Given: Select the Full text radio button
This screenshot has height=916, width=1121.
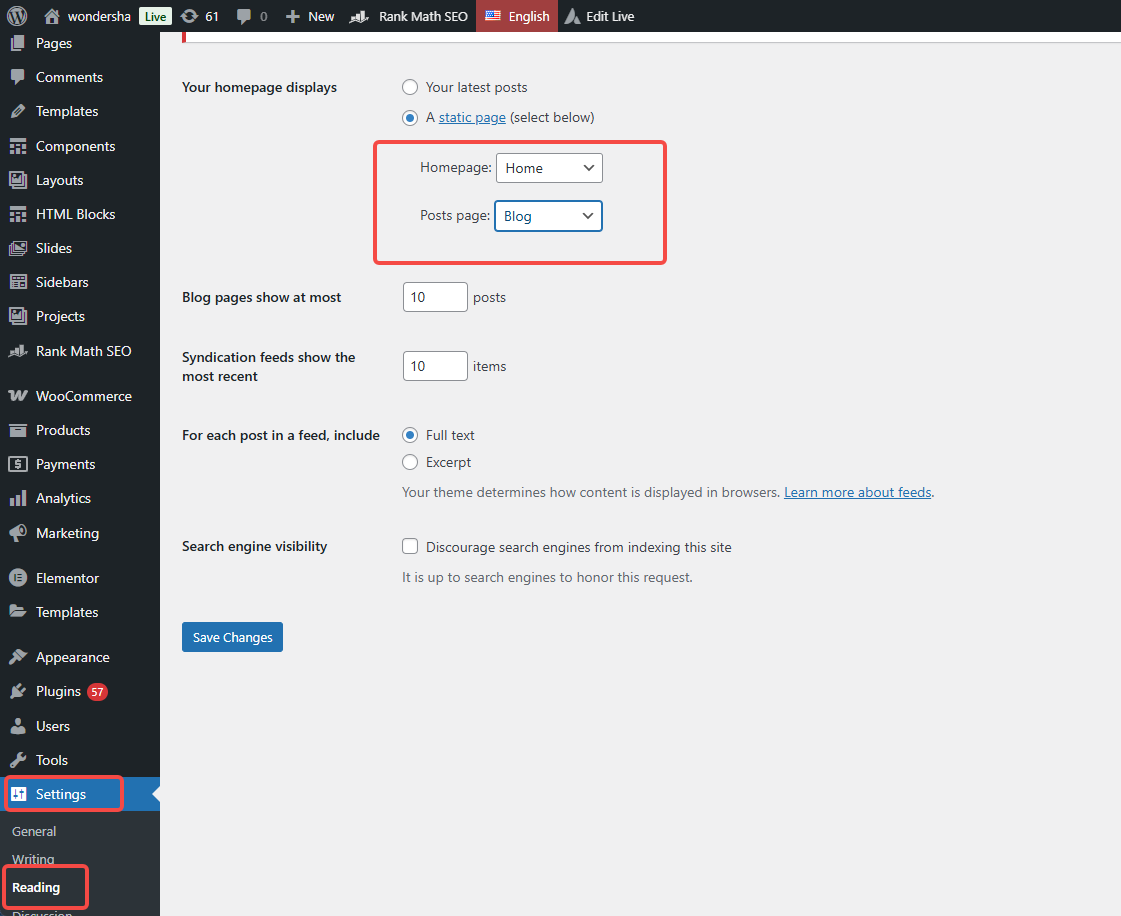Looking at the screenshot, I should click(410, 435).
